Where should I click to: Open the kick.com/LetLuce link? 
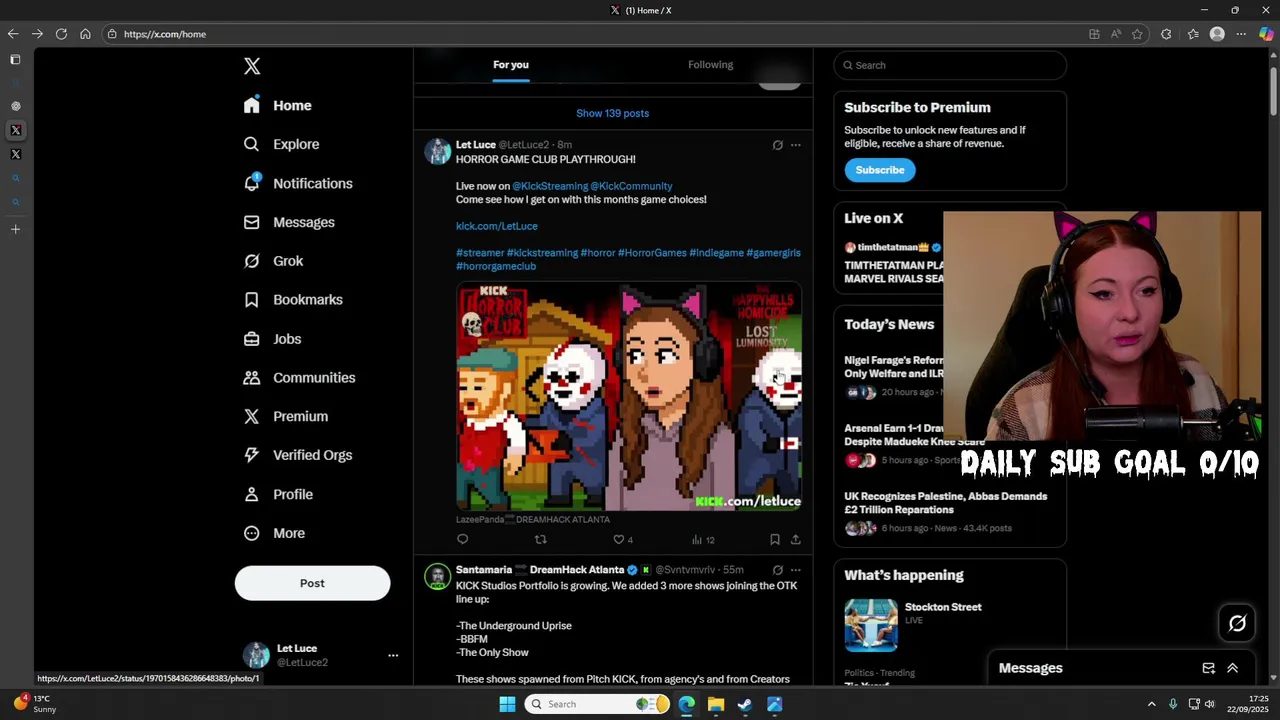[497, 226]
